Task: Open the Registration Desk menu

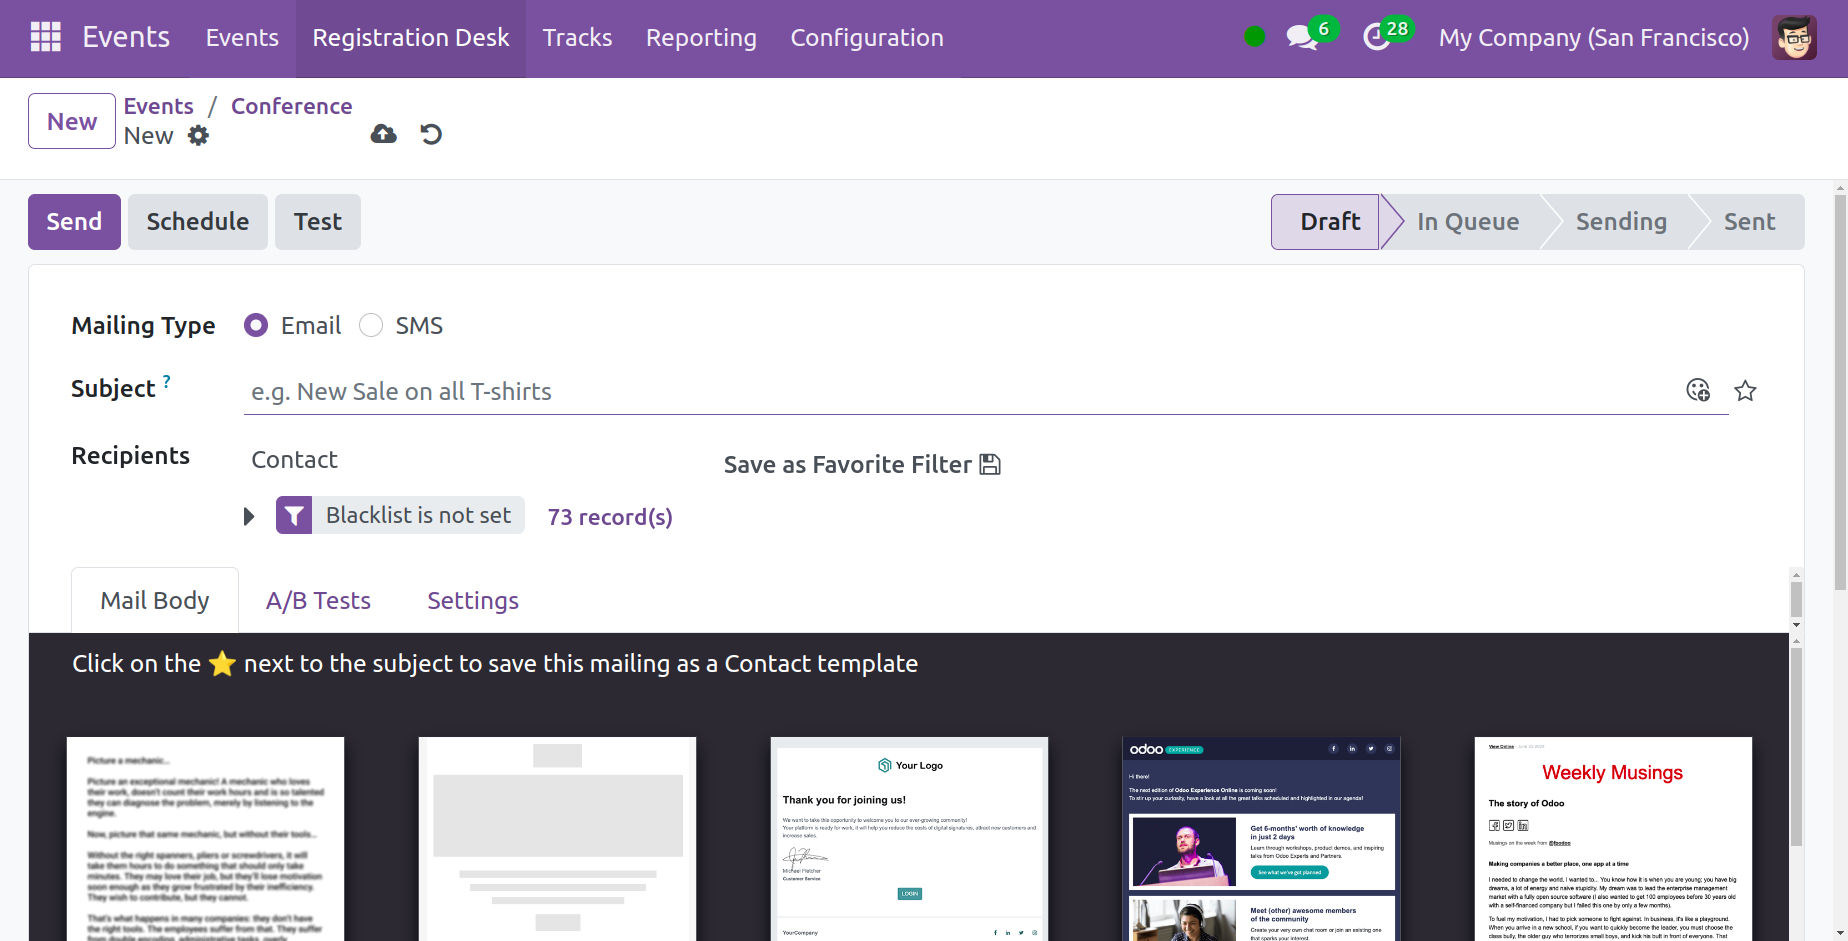Action: click(411, 38)
